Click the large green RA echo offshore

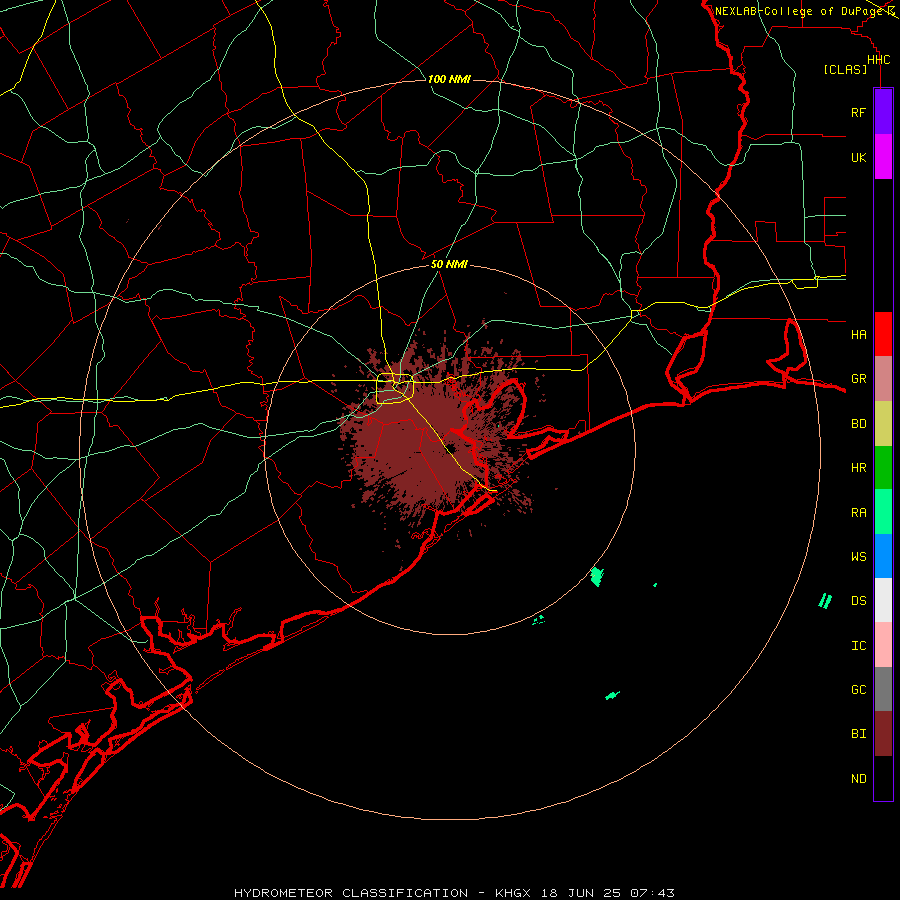coord(597,576)
